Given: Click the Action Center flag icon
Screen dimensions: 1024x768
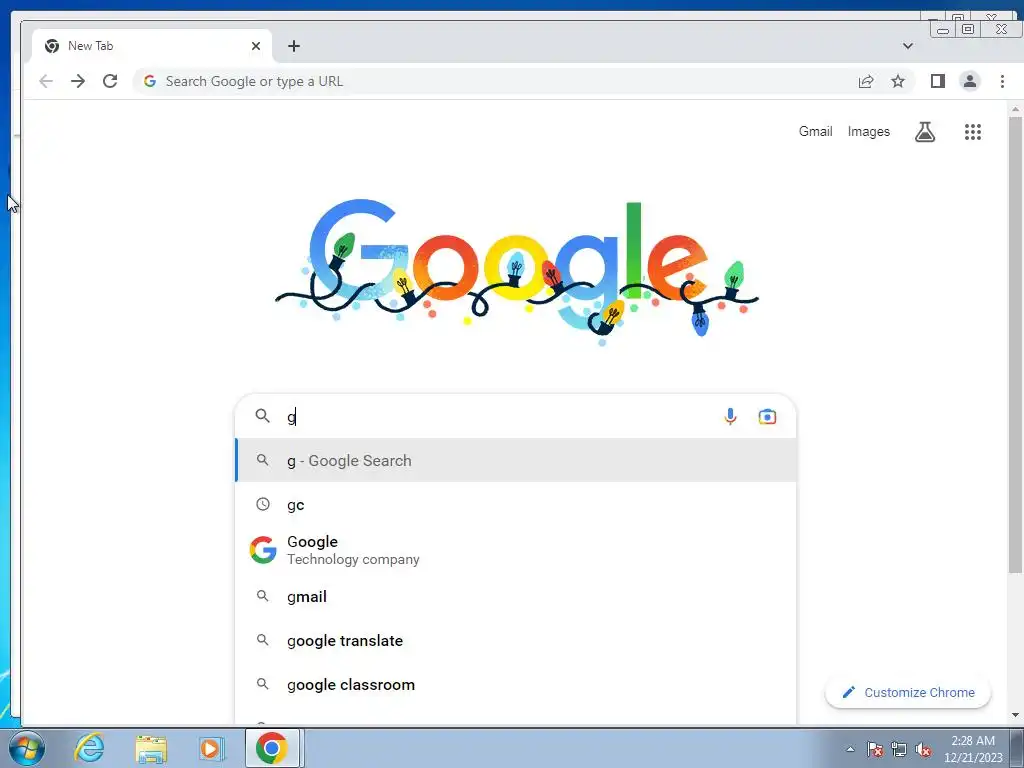Looking at the screenshot, I should (874, 749).
